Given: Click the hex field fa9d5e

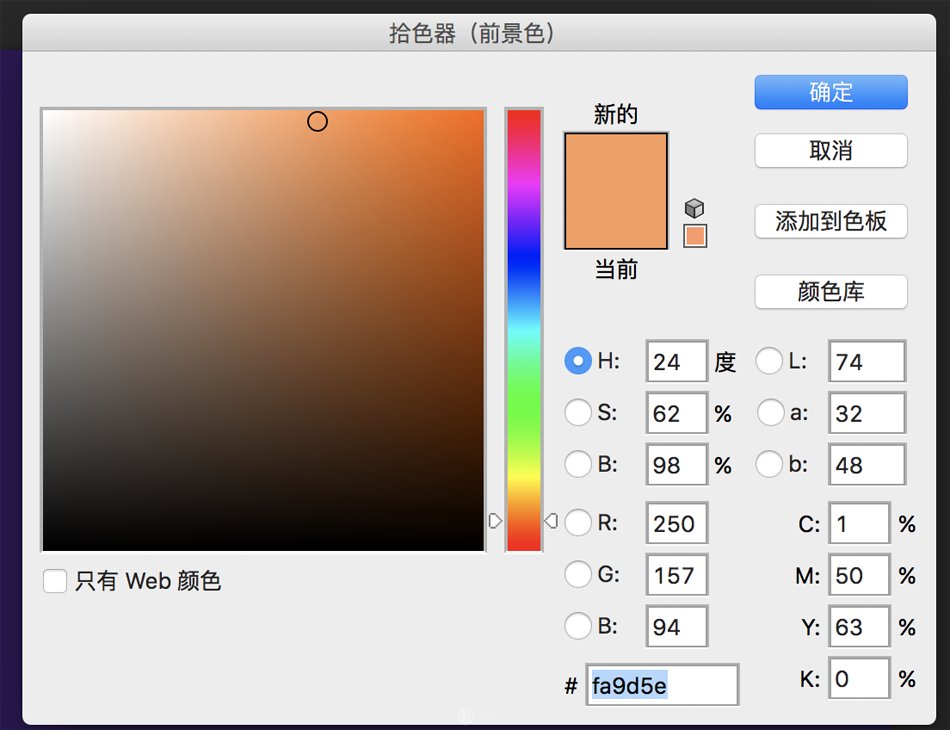Looking at the screenshot, I should coord(662,685).
